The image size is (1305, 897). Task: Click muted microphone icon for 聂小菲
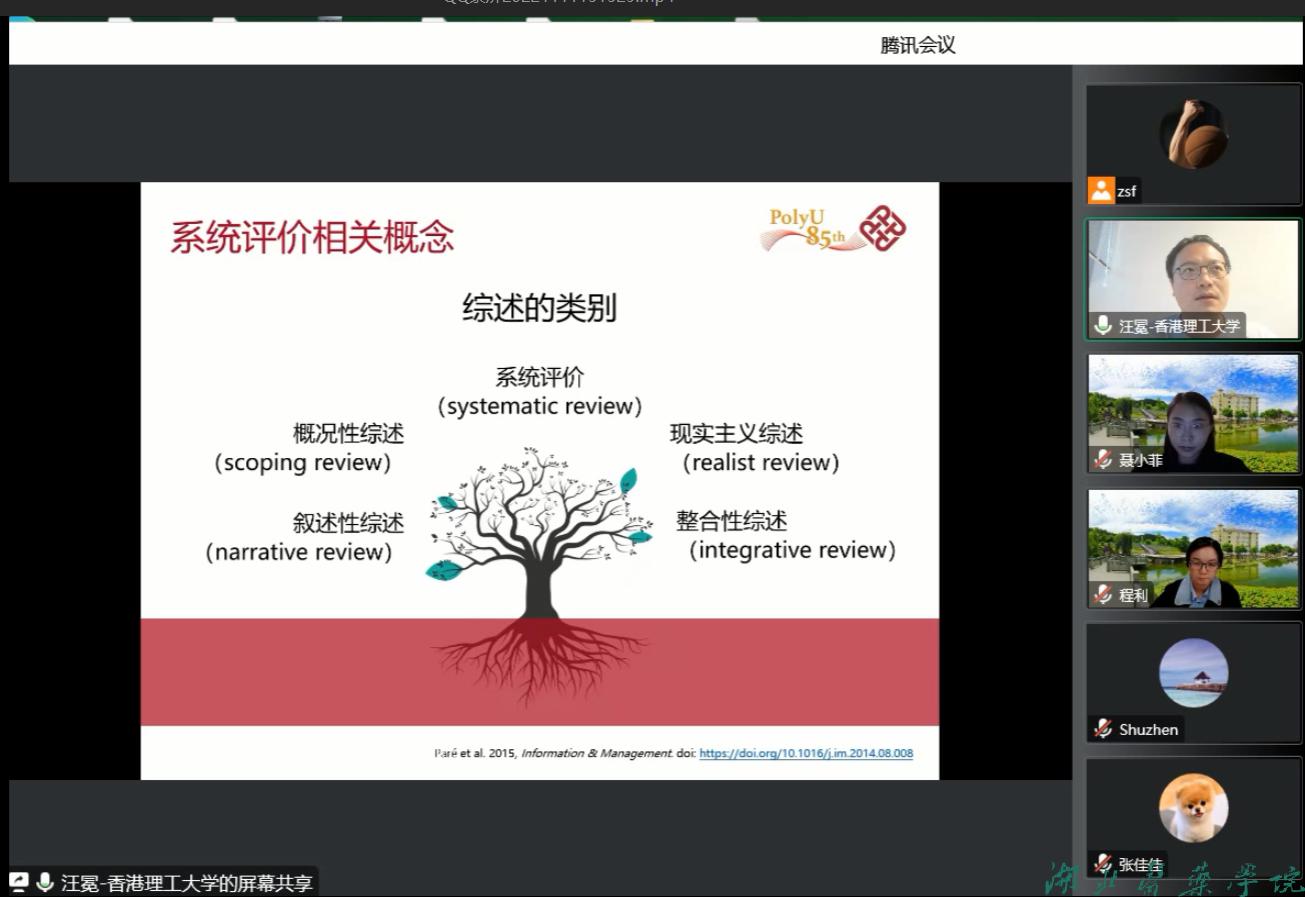[x=1103, y=460]
